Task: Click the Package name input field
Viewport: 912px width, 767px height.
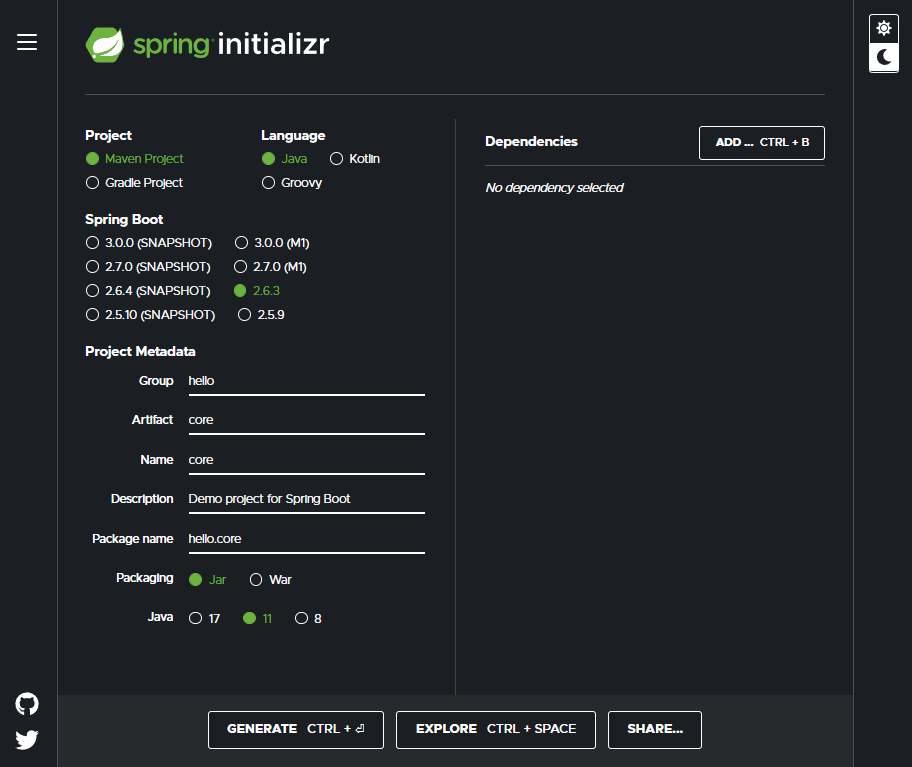Action: [307, 540]
